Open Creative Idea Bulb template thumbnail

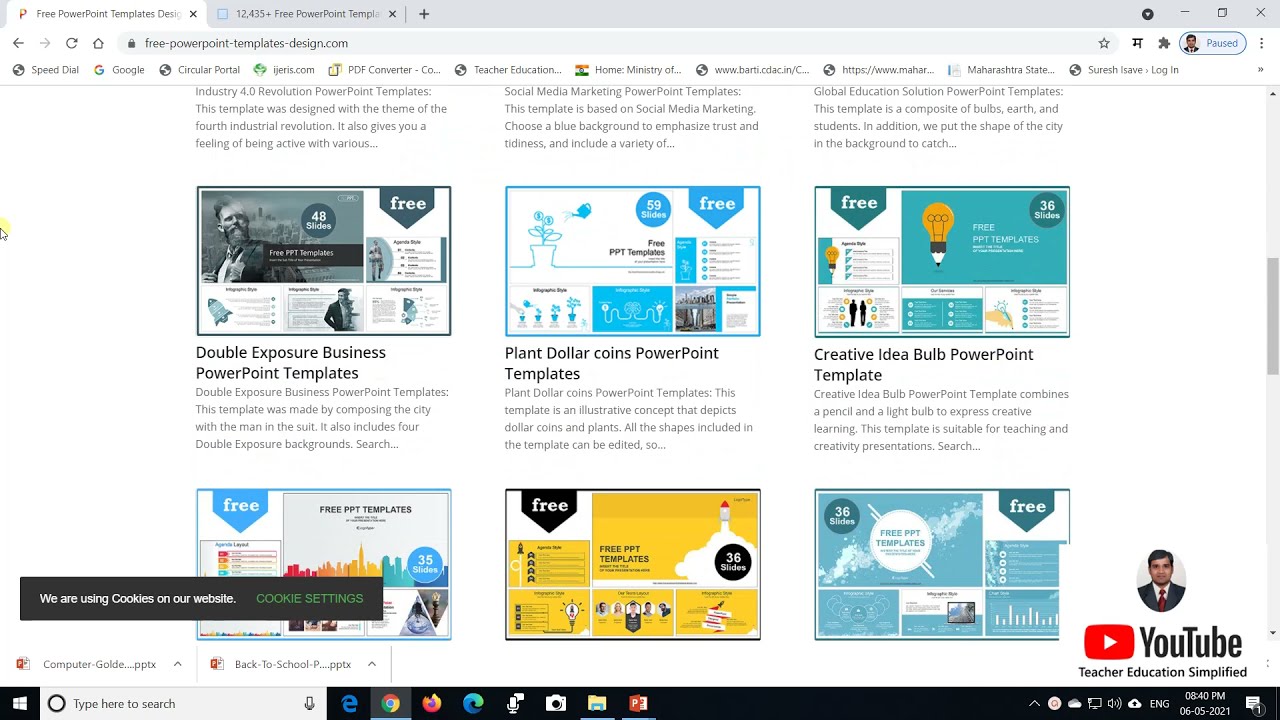(x=941, y=261)
